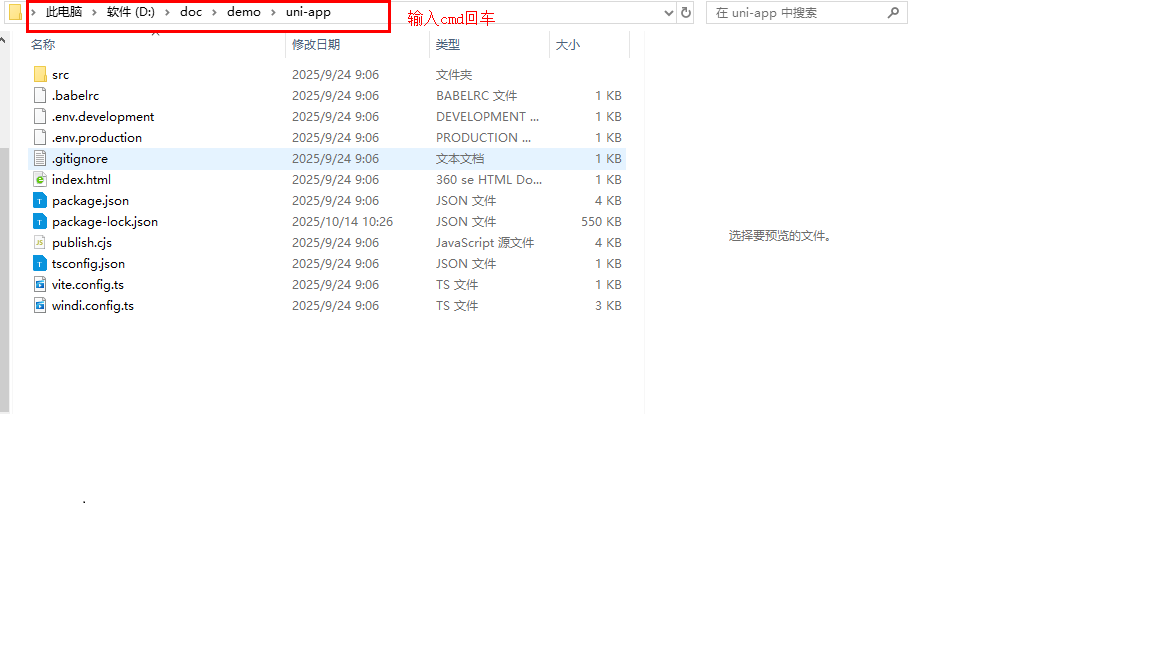Navigate to doc in the breadcrumb path
The image size is (1152, 648).
pos(191,13)
